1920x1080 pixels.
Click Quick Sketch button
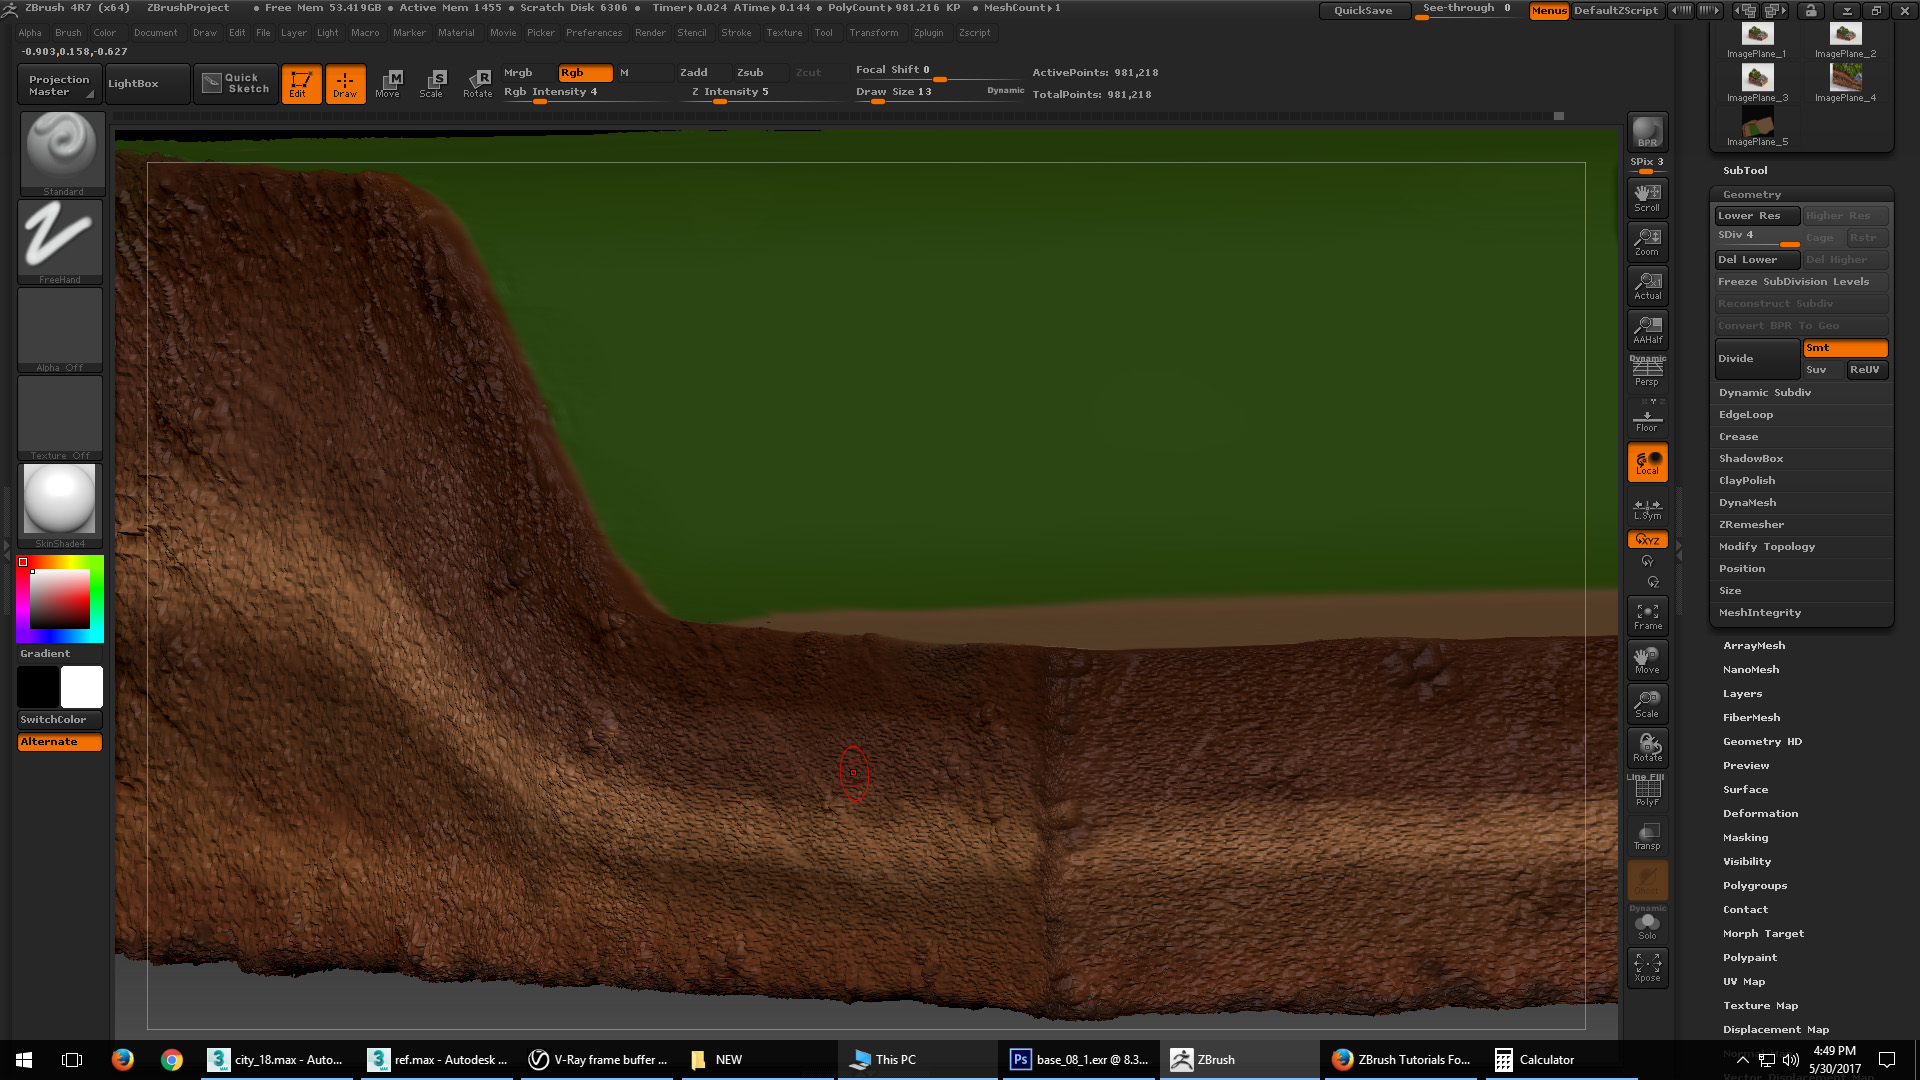pos(237,83)
